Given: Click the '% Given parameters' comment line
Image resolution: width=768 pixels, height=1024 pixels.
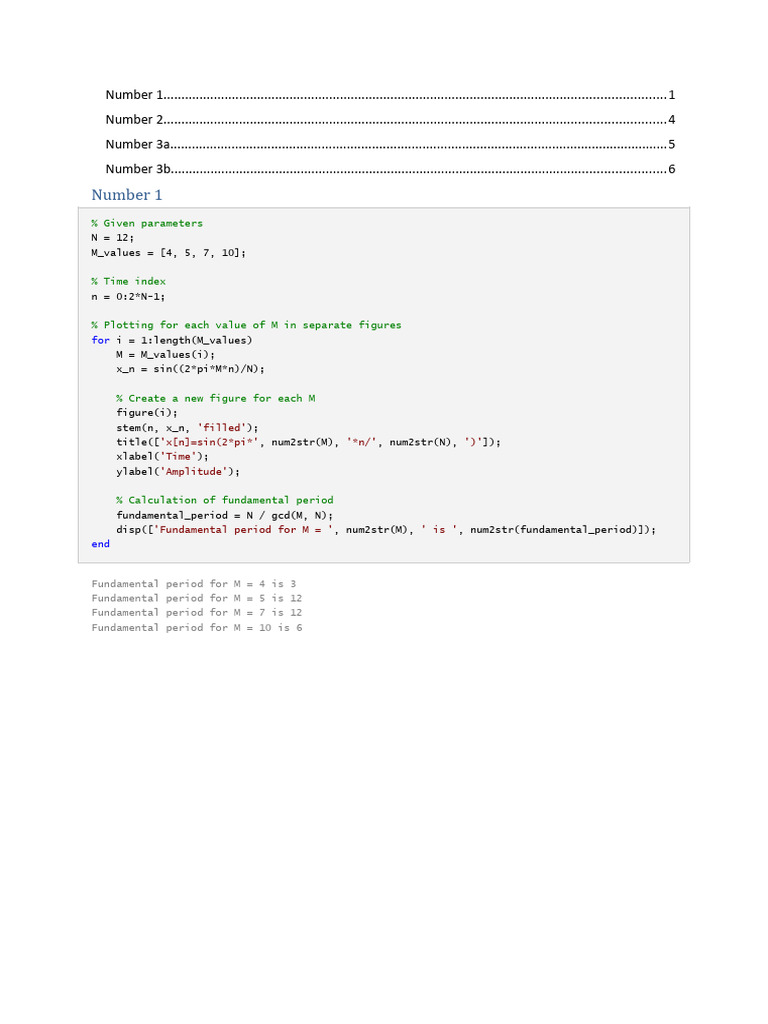Looking at the screenshot, I should [x=147, y=223].
